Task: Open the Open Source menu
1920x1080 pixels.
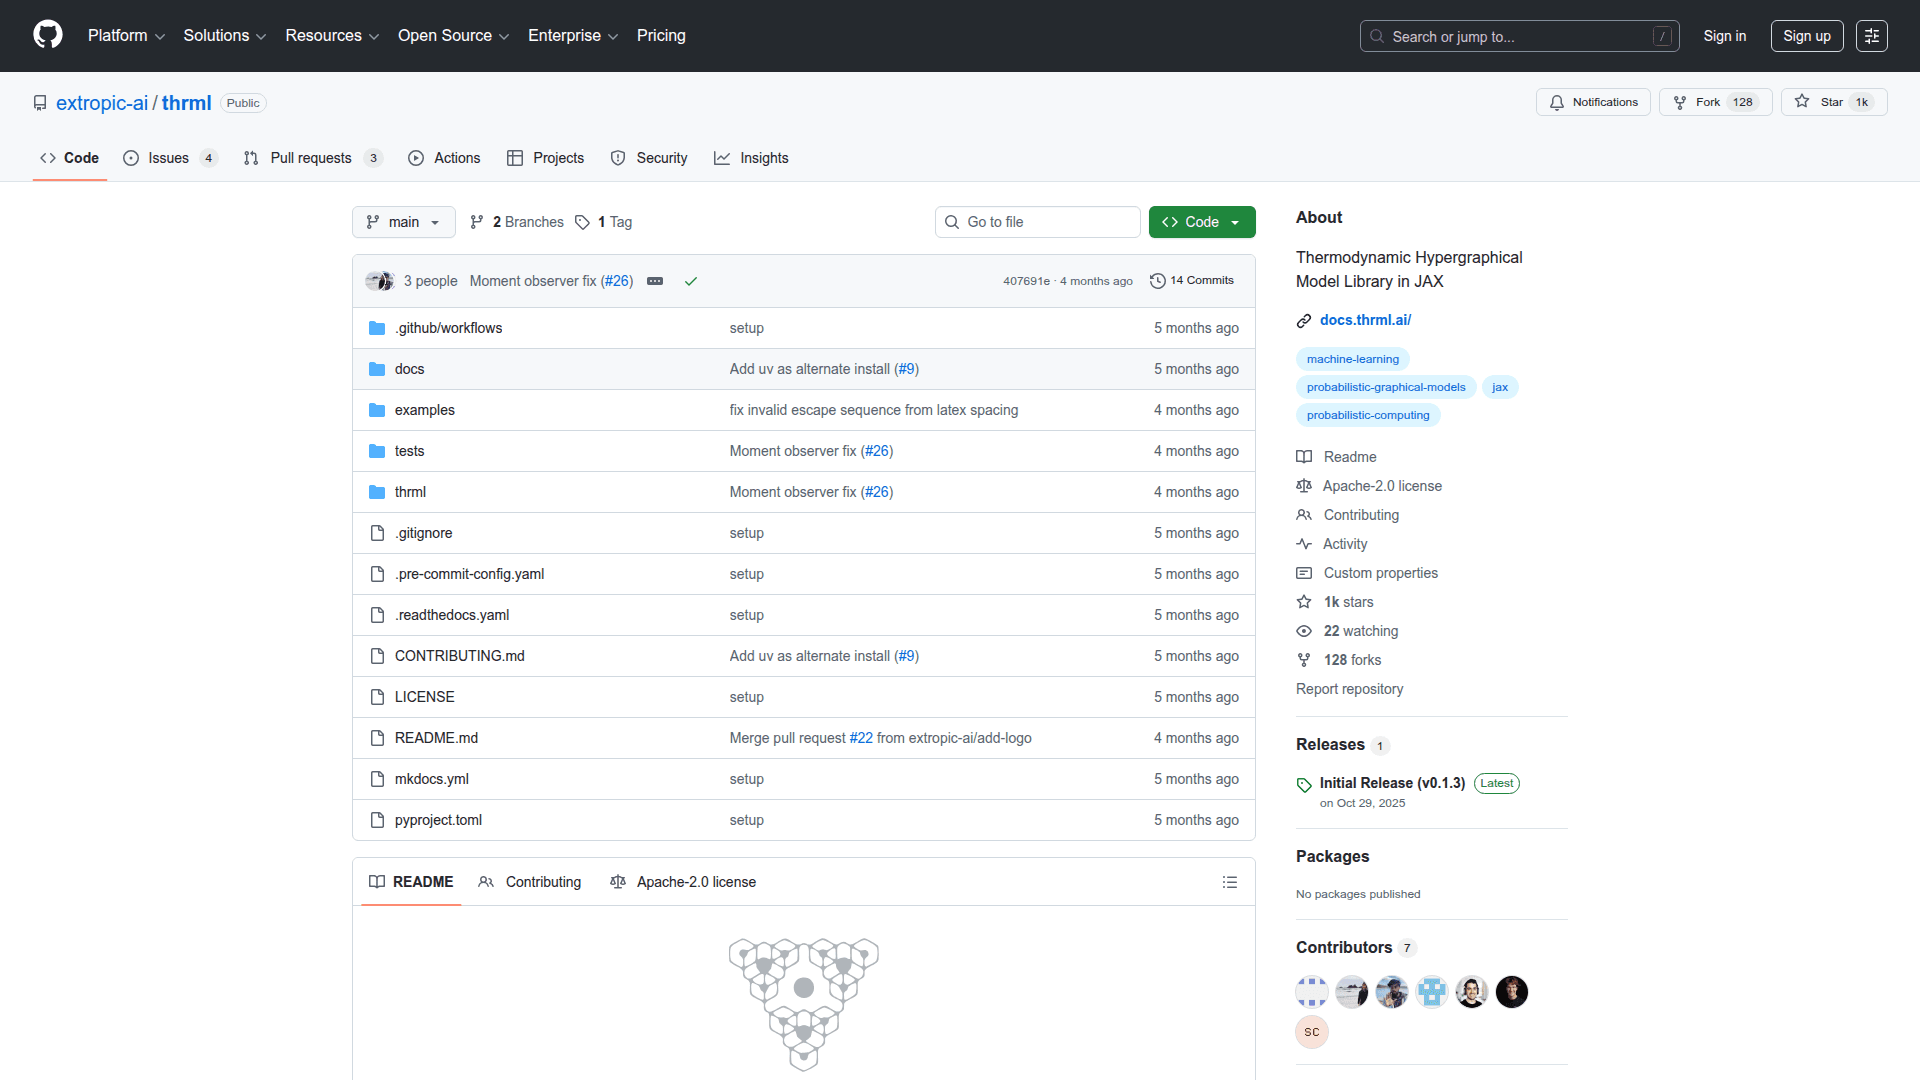Action: coord(453,36)
